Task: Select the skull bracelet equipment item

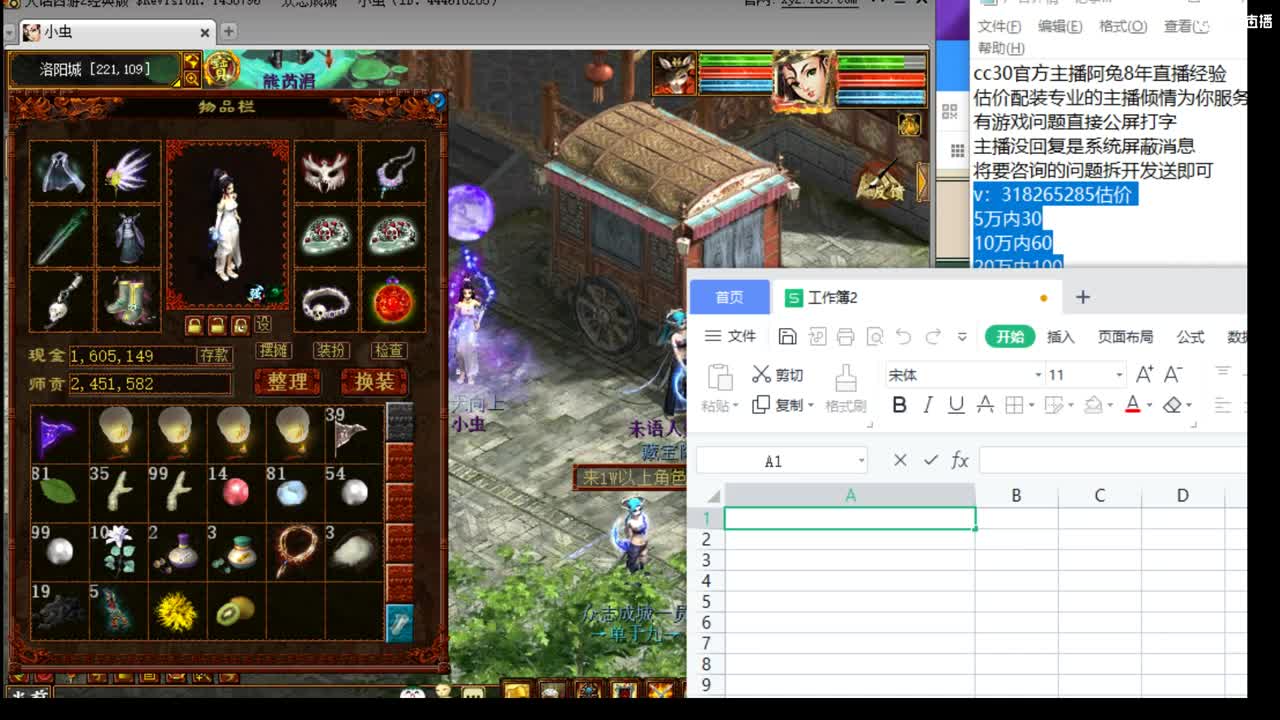Action: [325, 301]
